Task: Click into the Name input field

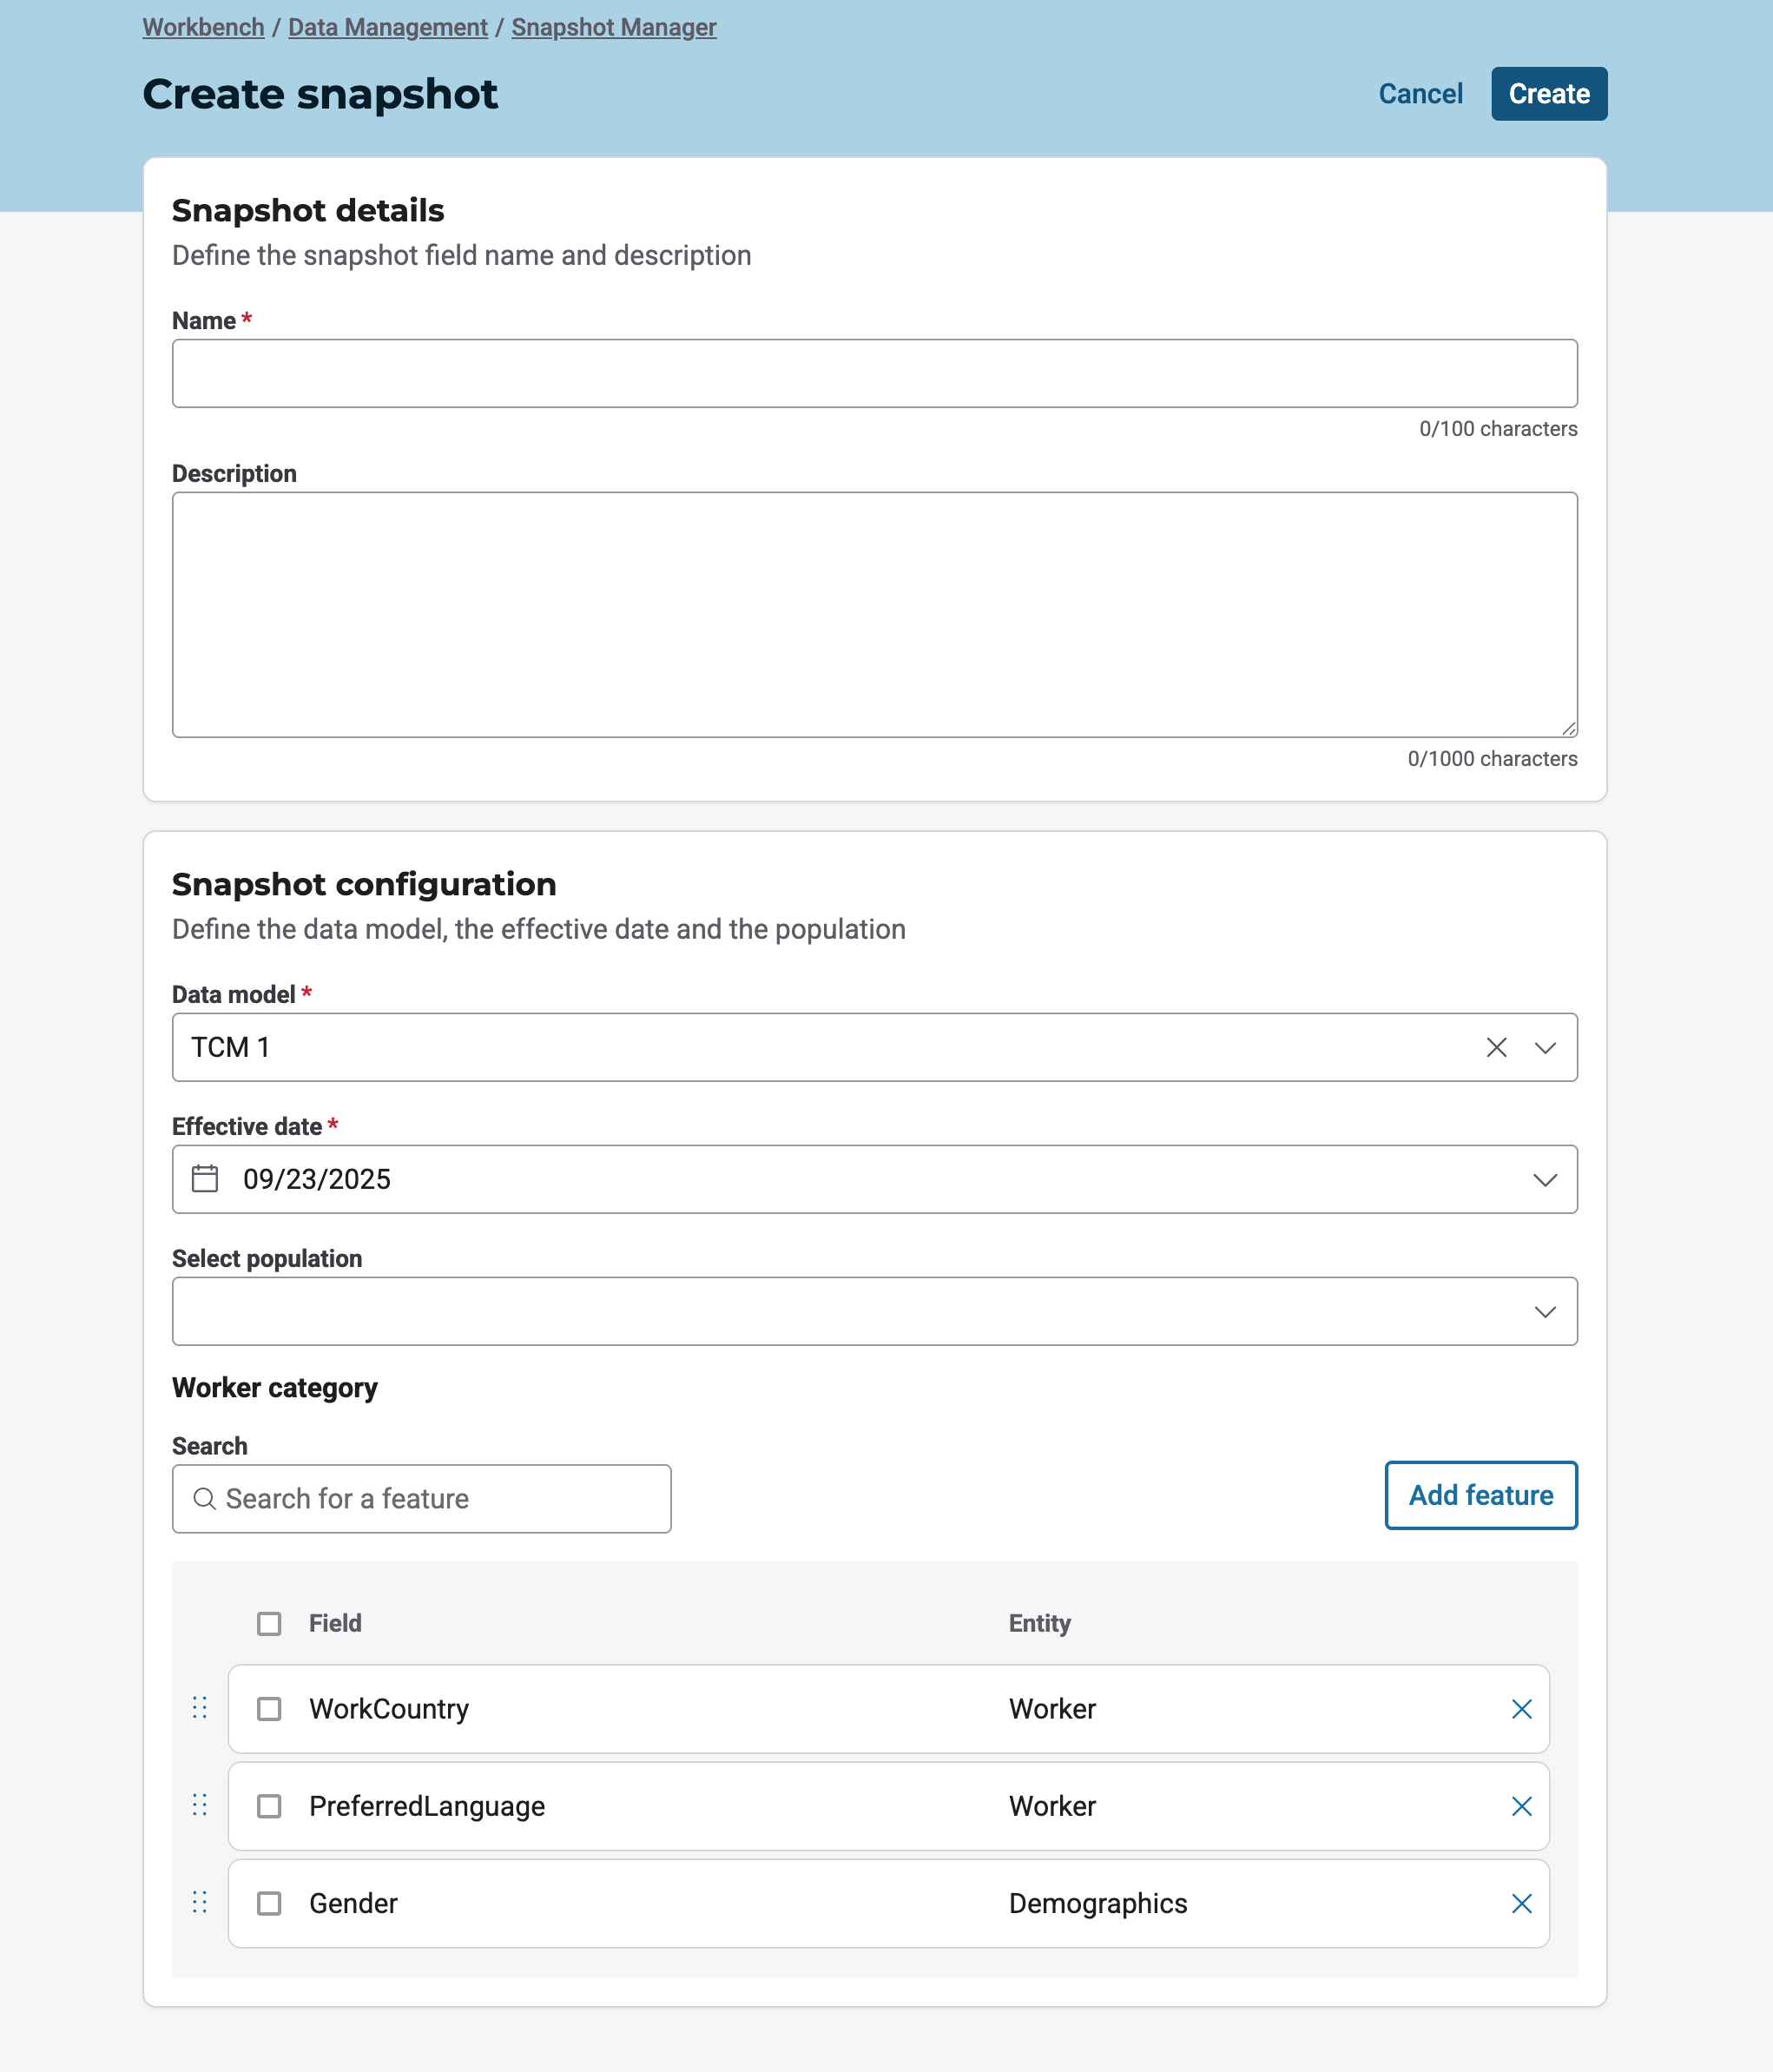Action: point(874,373)
